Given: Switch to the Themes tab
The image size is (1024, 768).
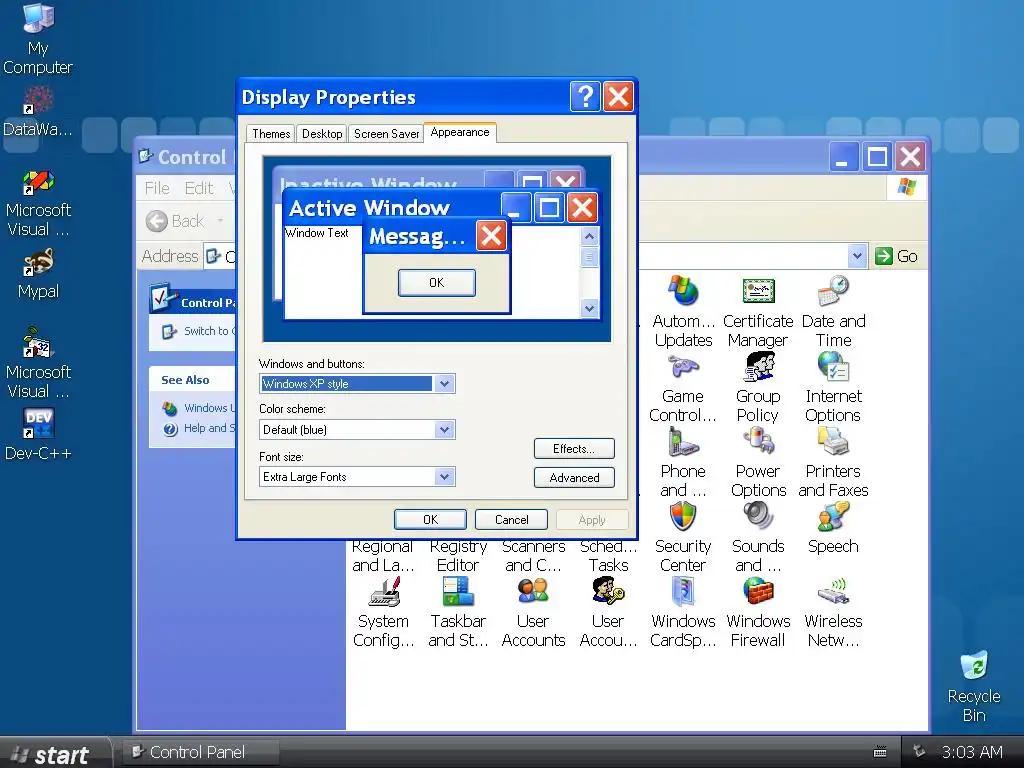Looking at the screenshot, I should point(271,134).
